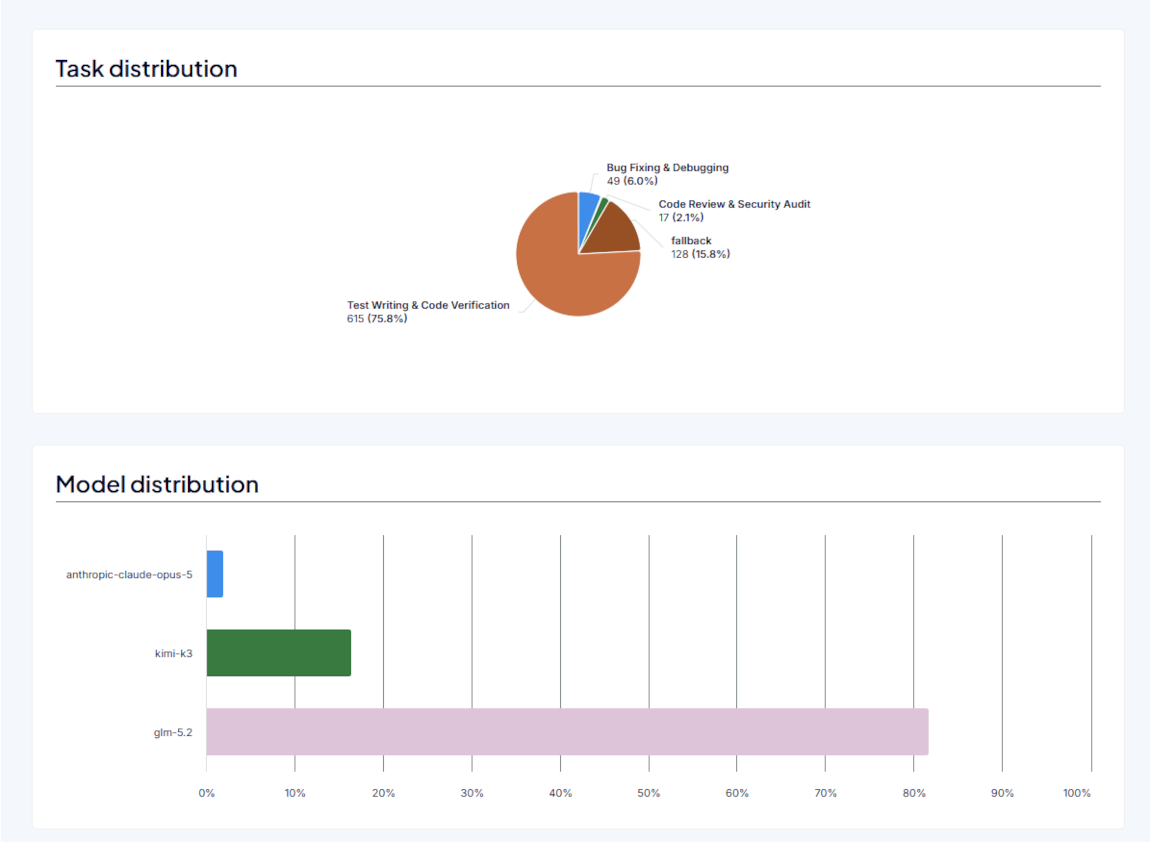This screenshot has height=842, width=1150.
Task: Click the 'kimi-k3' axis label
Action: click(x=174, y=654)
